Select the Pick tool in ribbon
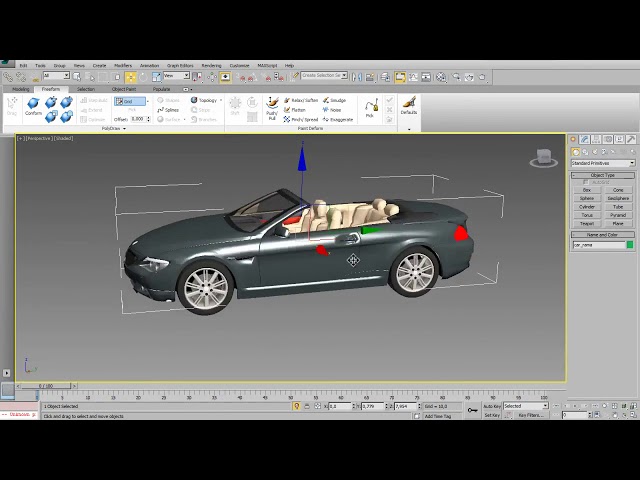640x480 pixels. [370, 109]
